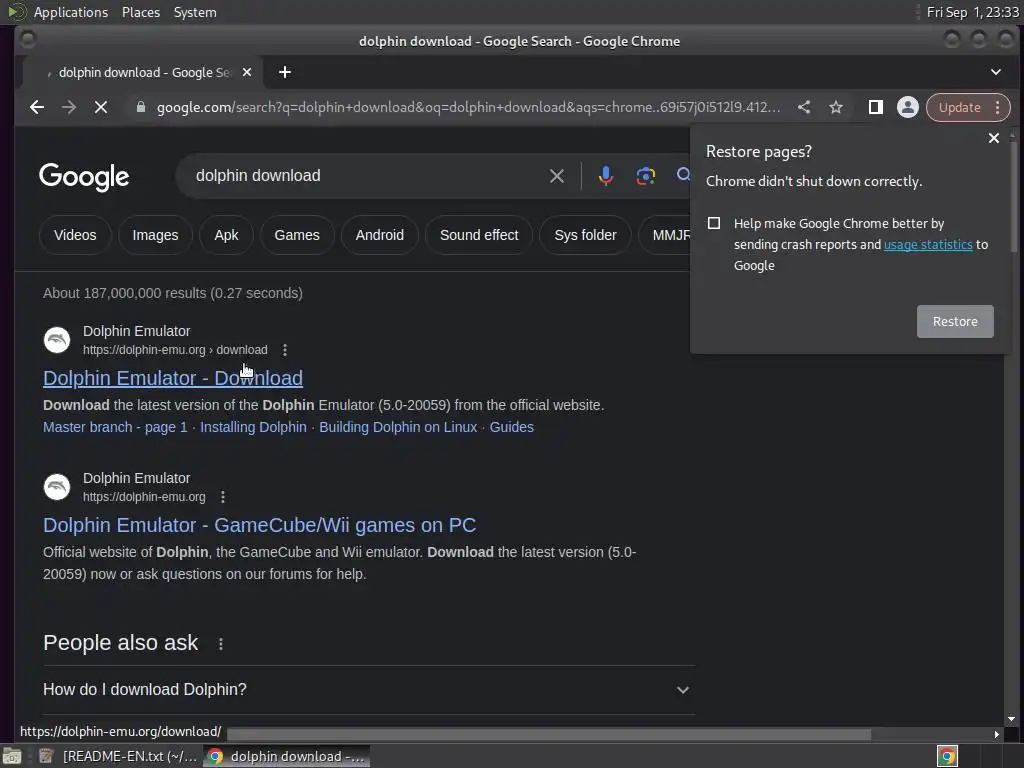The width and height of the screenshot is (1024, 768).
Task: Close the dolphin download tab
Action: (x=247, y=72)
